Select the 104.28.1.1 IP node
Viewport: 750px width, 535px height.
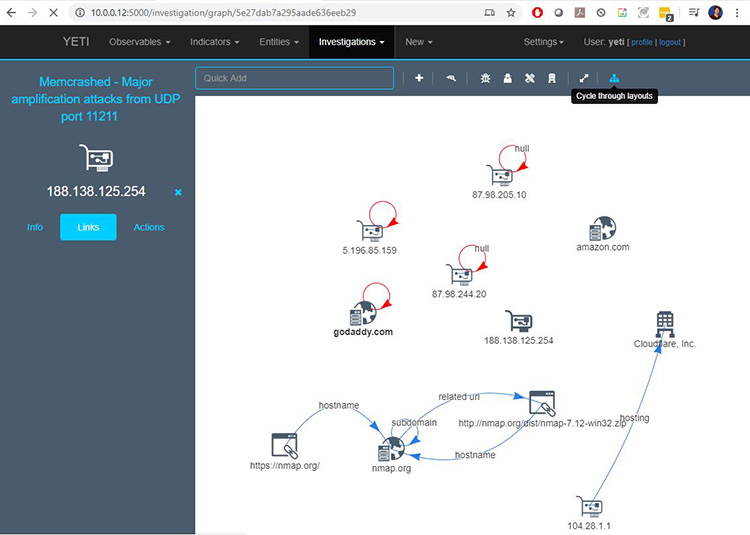[x=589, y=507]
